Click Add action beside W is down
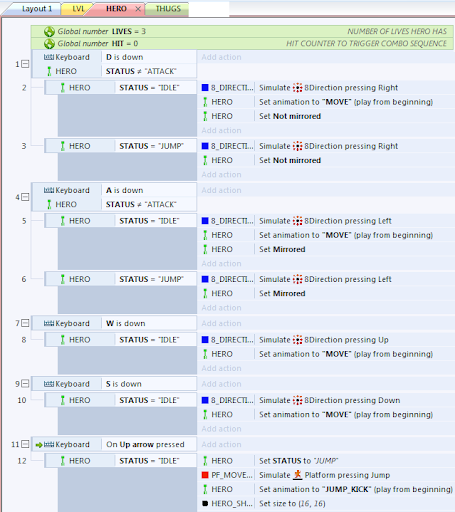The width and height of the screenshot is (455, 512). click(221, 323)
